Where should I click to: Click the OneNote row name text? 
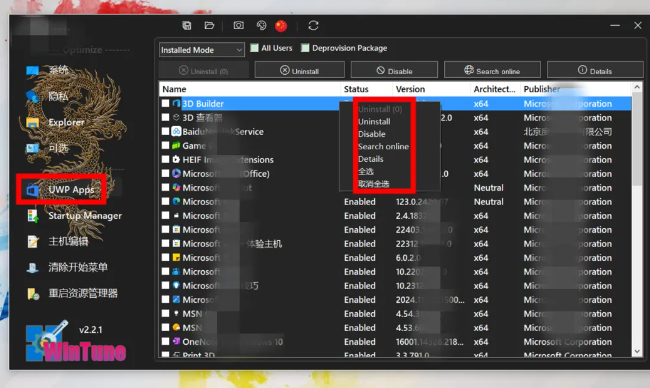(233, 342)
